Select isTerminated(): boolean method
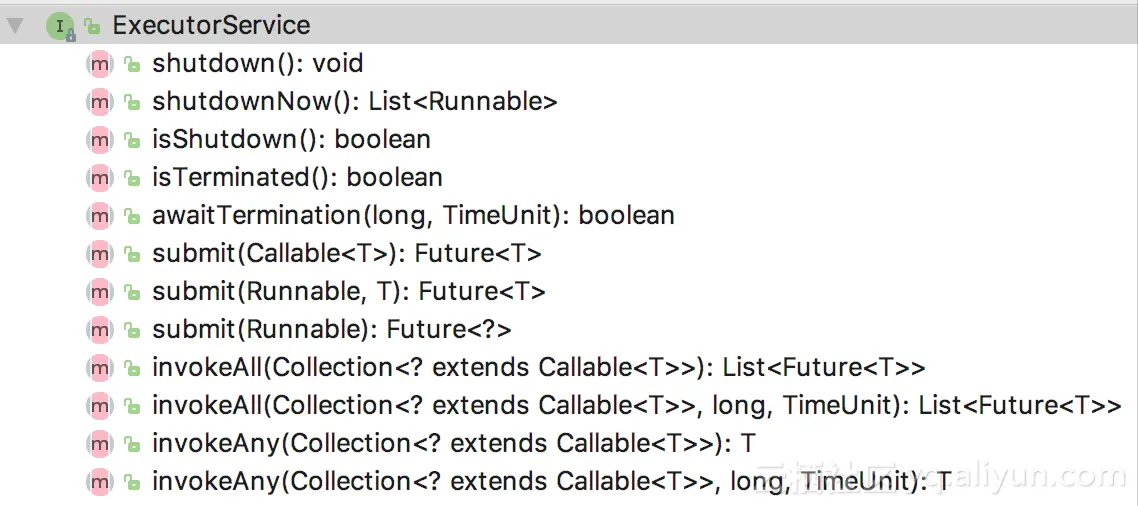1138x506 pixels. coord(297,178)
